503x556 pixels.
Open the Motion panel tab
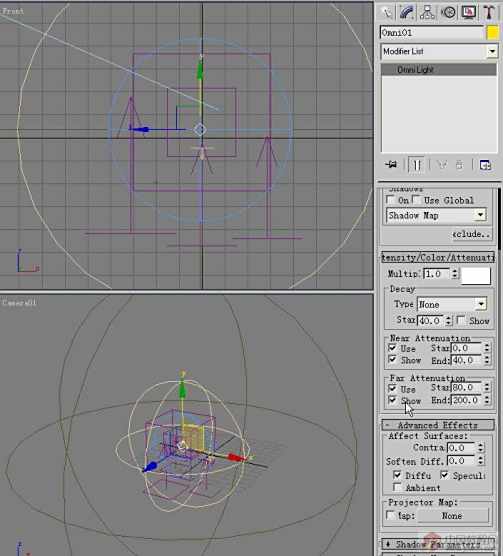[x=448, y=13]
